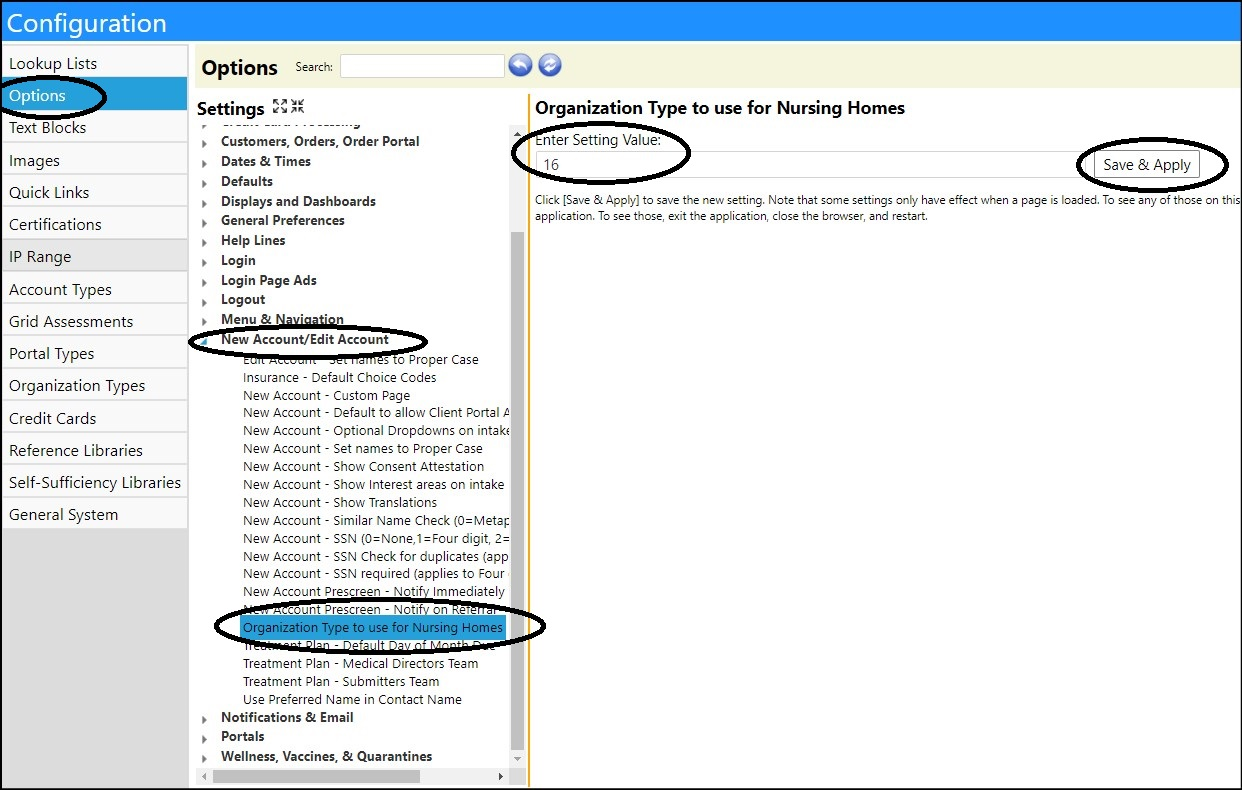
Task: Open IP Range settings
Action: (x=94, y=256)
